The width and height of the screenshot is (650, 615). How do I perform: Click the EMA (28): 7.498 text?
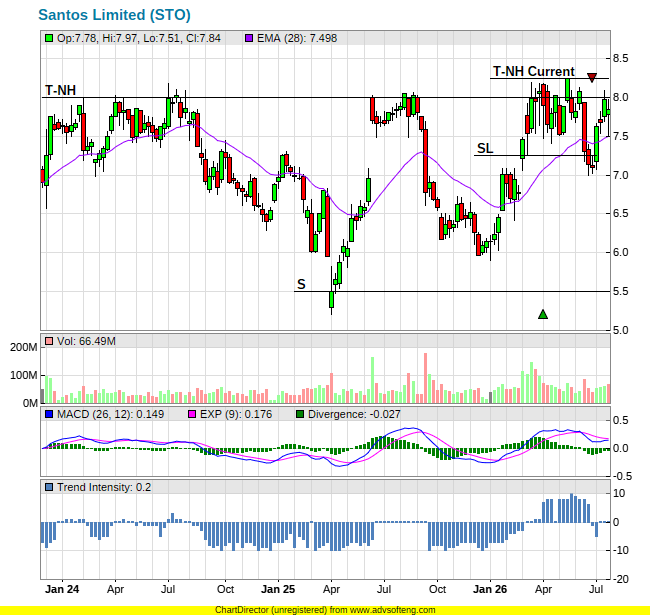[x=297, y=38]
